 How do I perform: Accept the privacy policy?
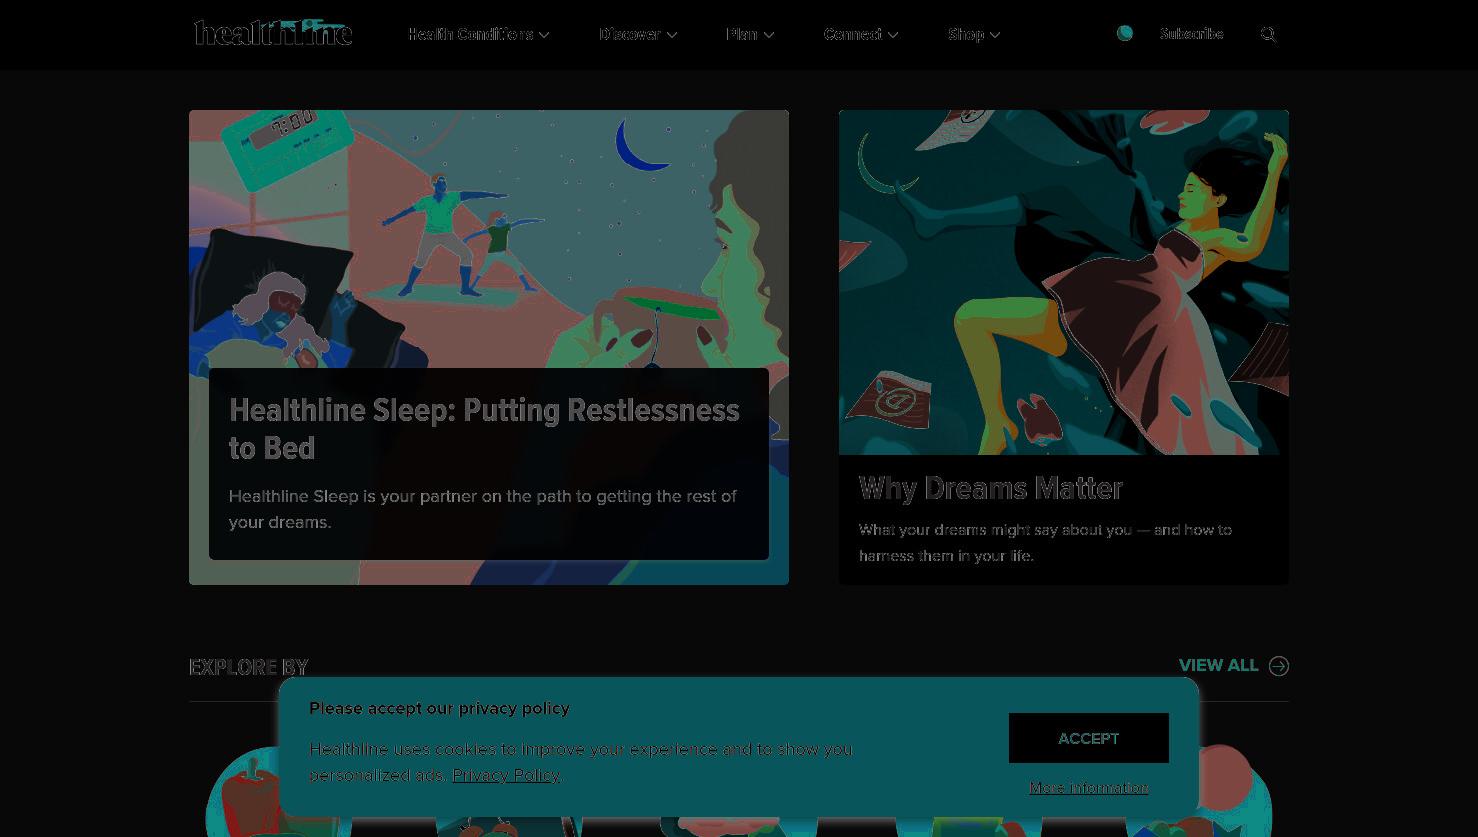(1089, 738)
